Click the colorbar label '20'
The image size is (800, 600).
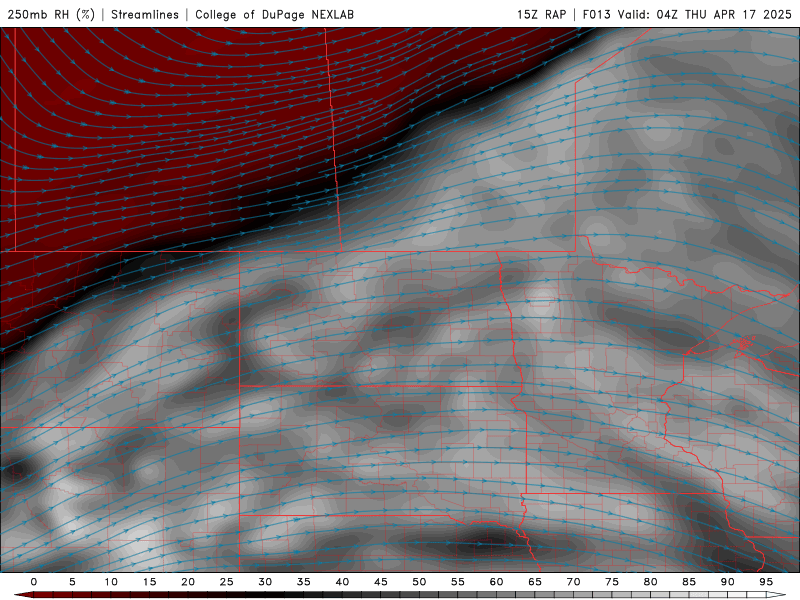(x=188, y=582)
